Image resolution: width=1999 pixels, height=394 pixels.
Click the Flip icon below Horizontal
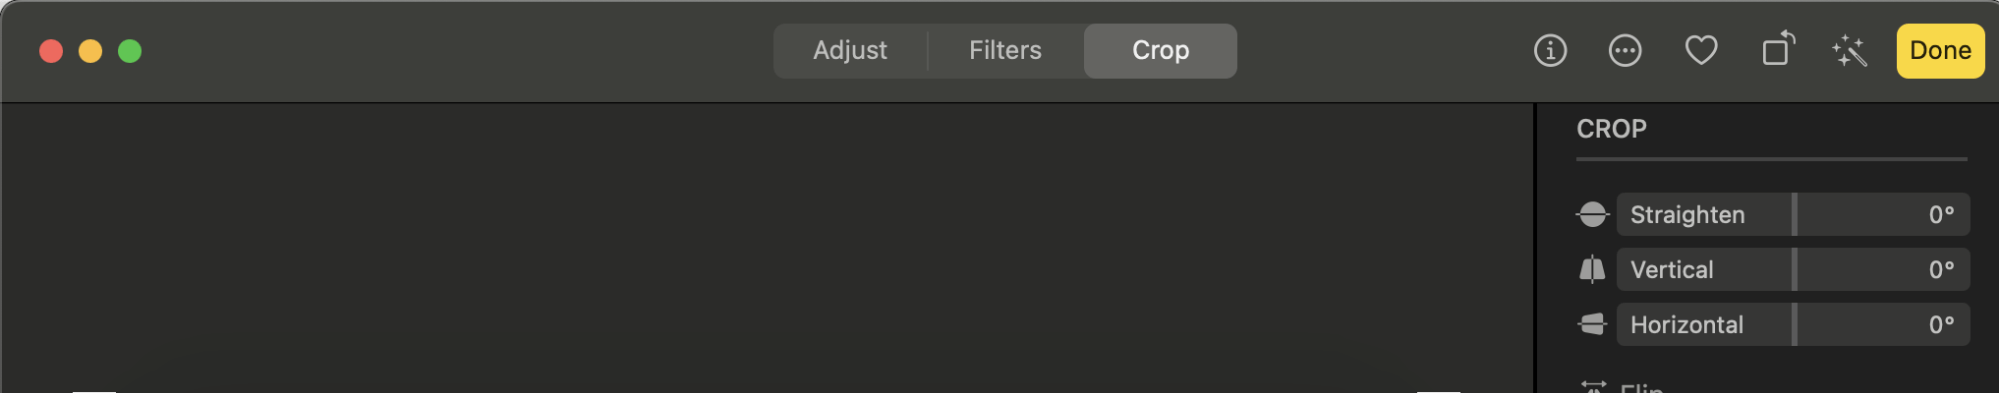[1593, 387]
